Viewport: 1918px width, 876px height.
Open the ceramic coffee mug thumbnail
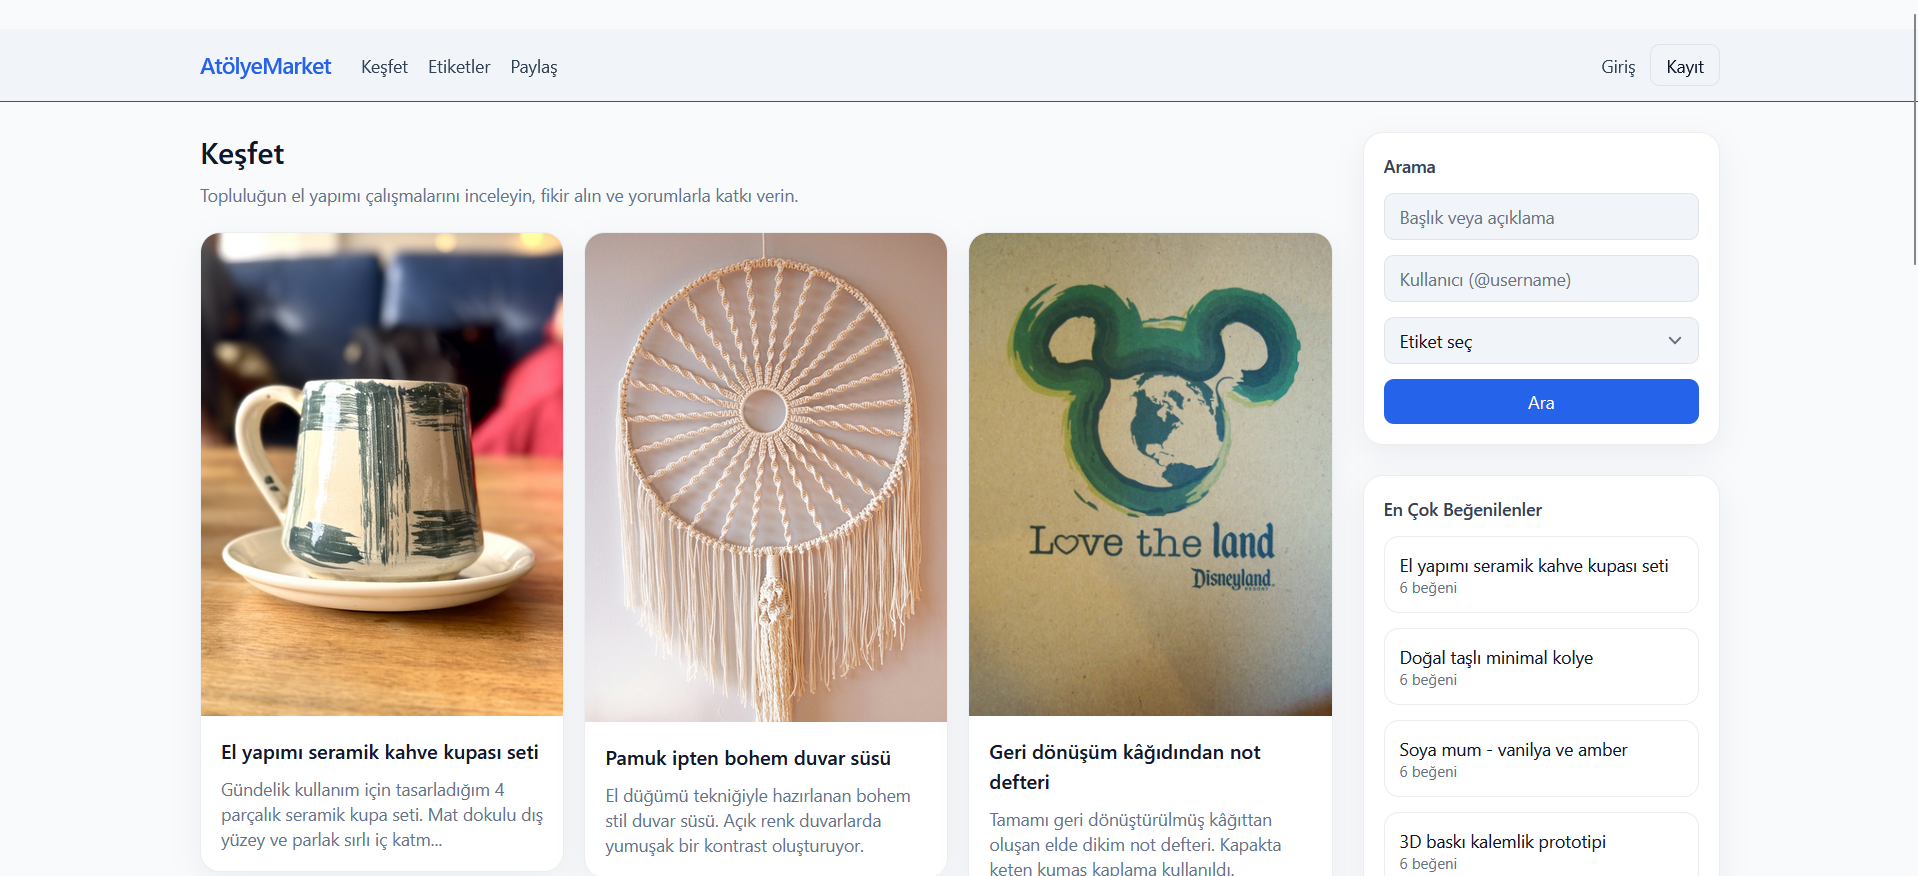(382, 474)
